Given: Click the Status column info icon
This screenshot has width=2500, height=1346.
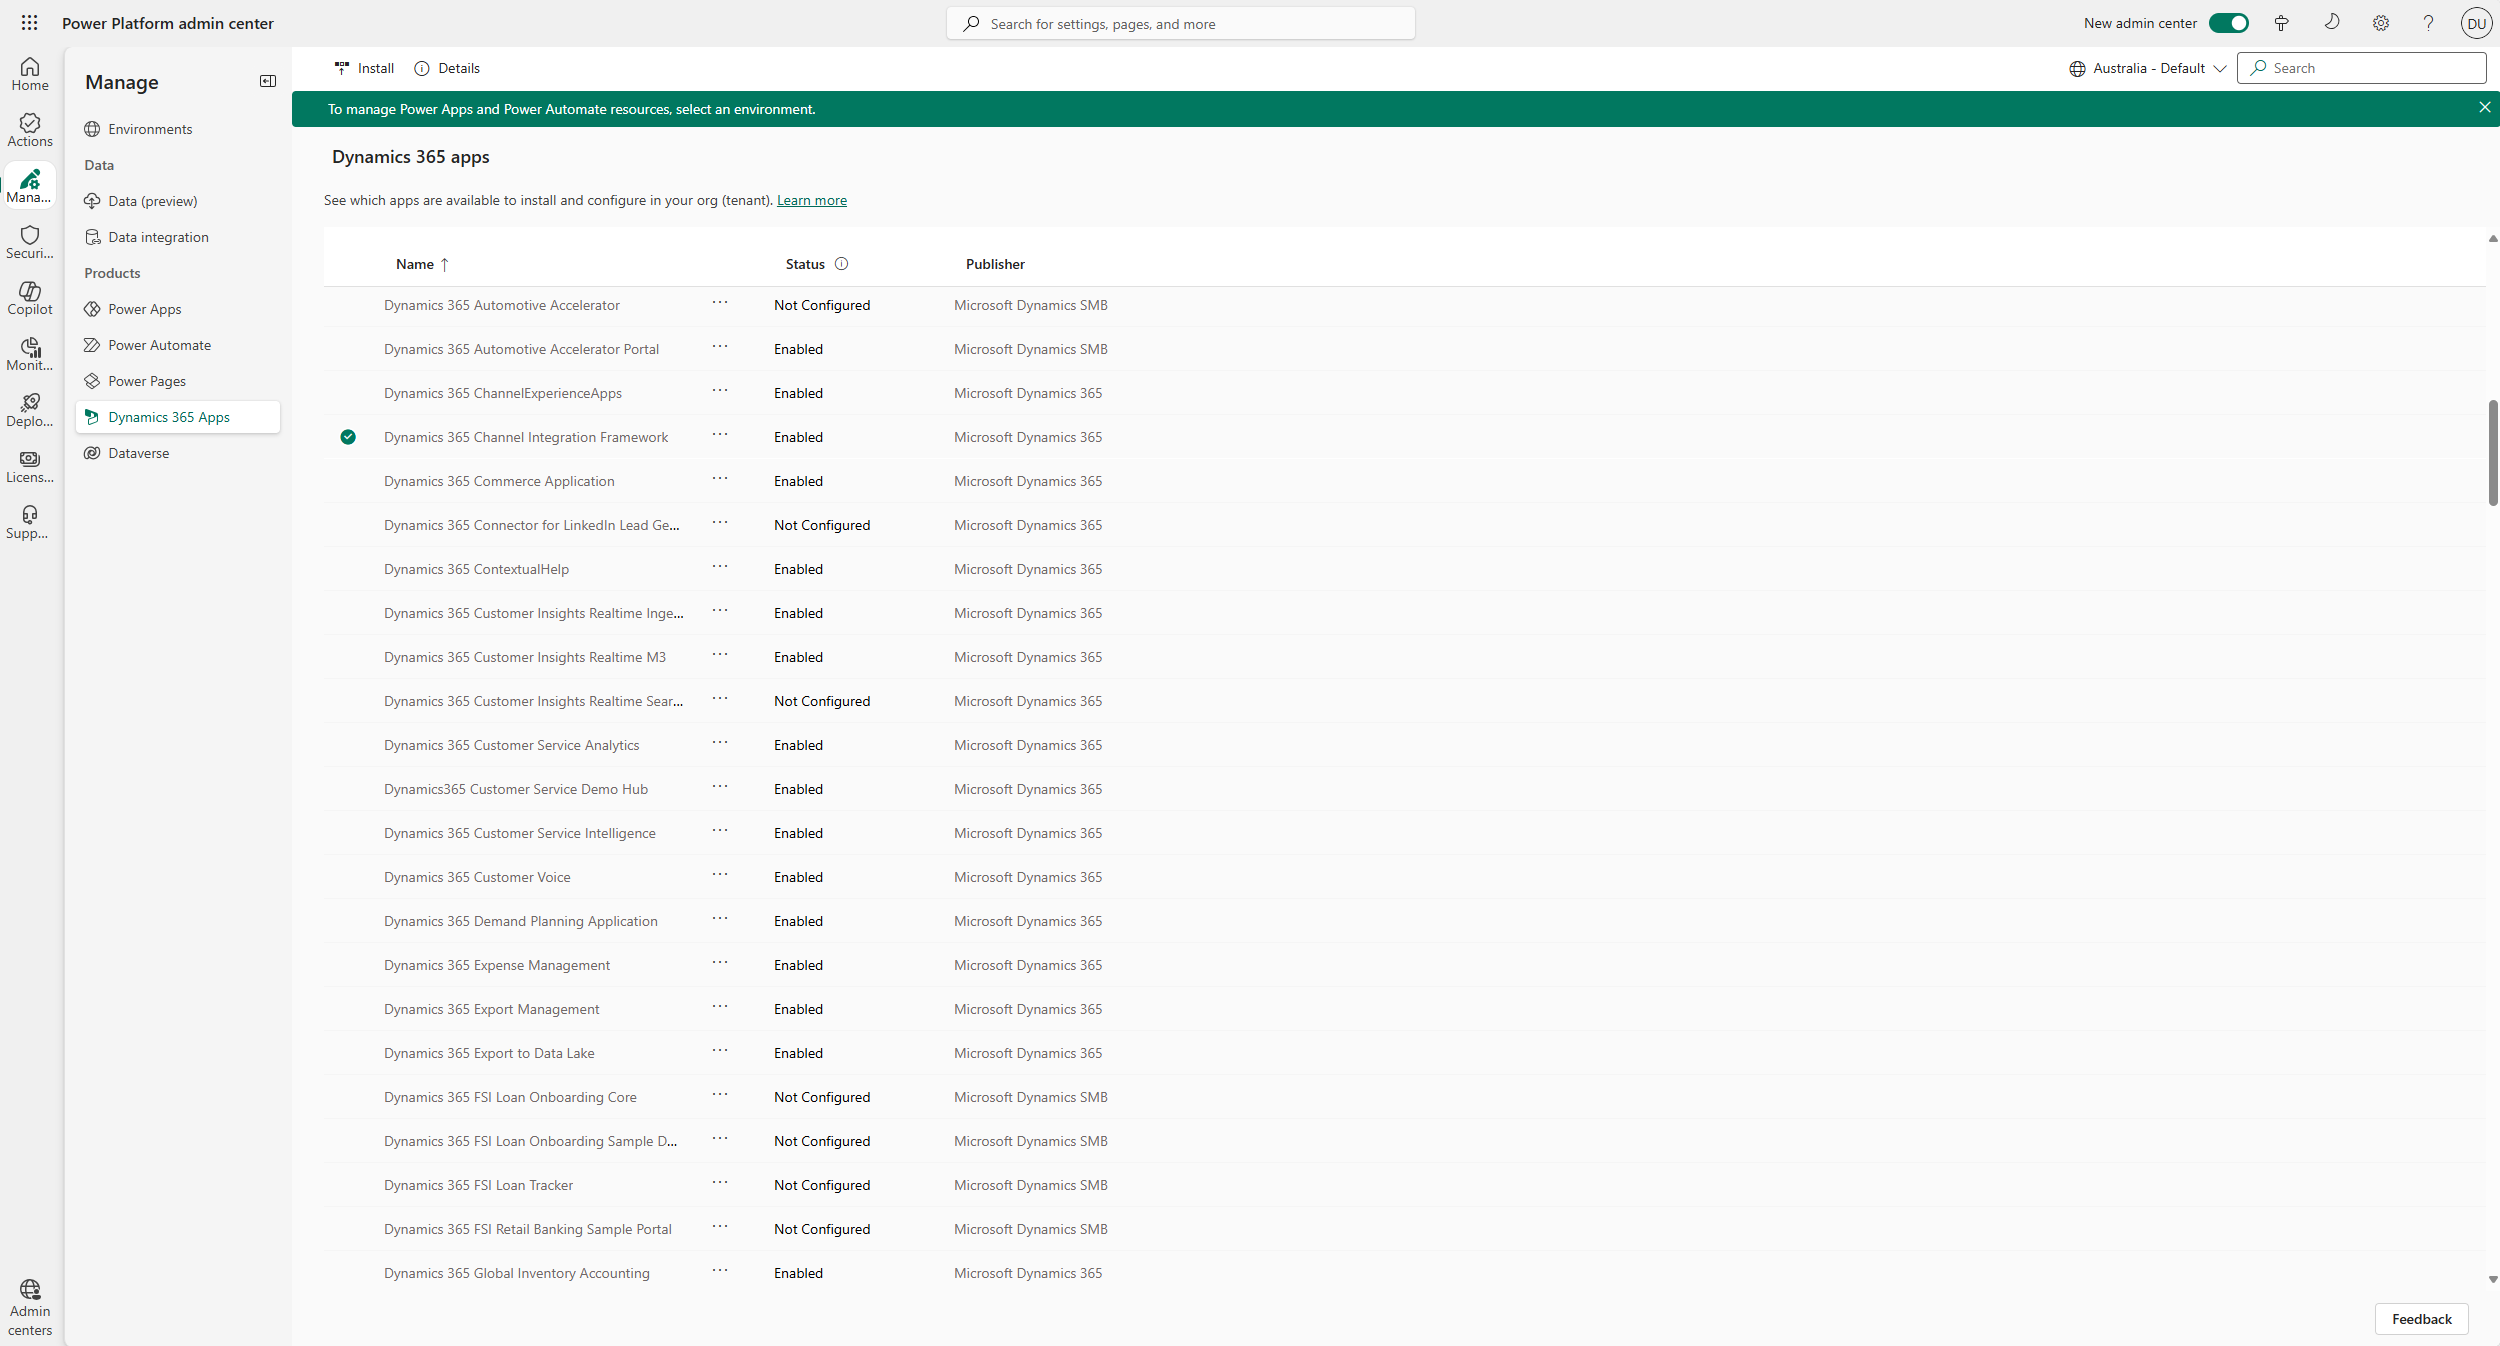Looking at the screenshot, I should click(841, 264).
